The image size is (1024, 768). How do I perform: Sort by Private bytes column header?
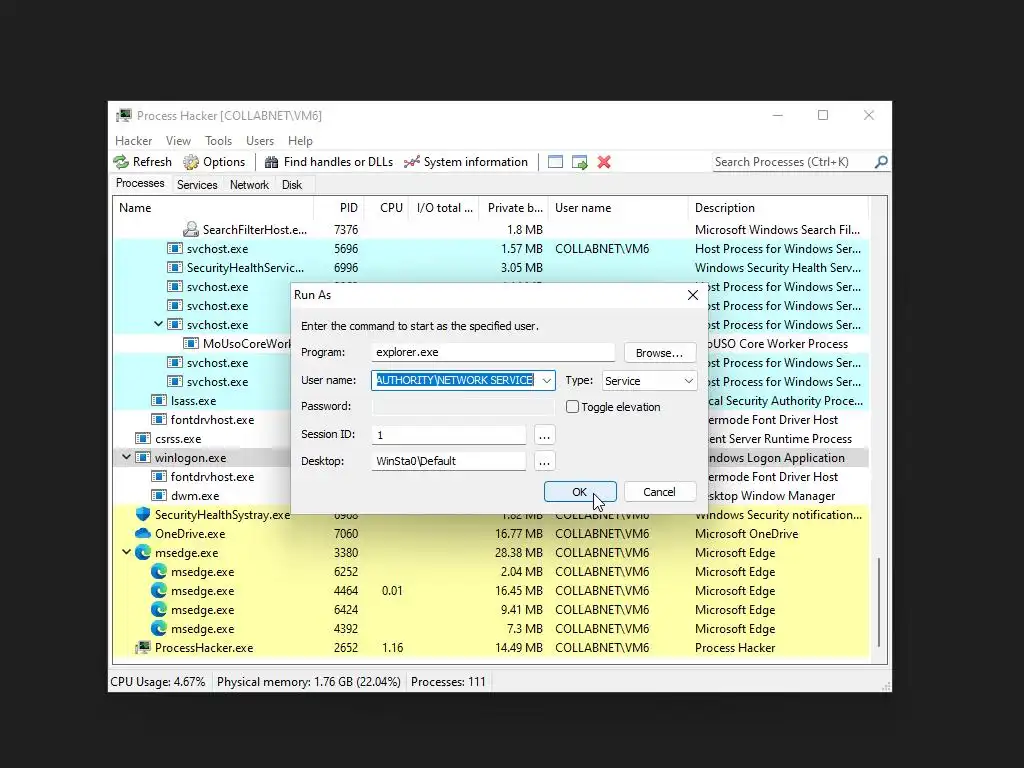pyautogui.click(x=513, y=208)
